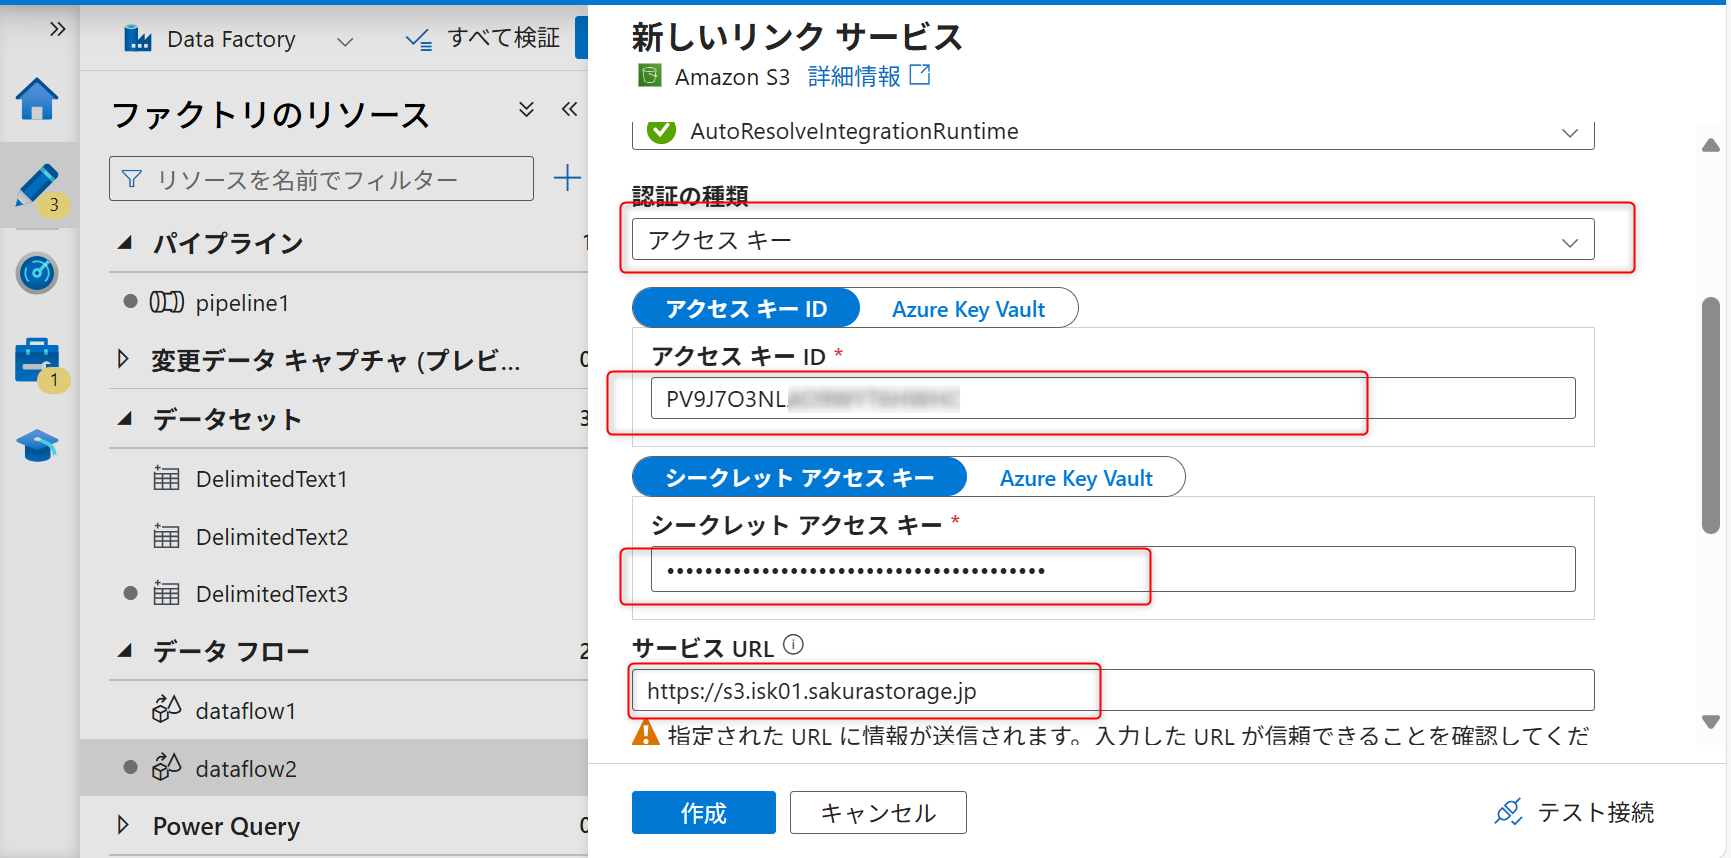Click the DelimitedText1 dataset table icon
Image resolution: width=1731 pixels, height=858 pixels.
coord(167,478)
